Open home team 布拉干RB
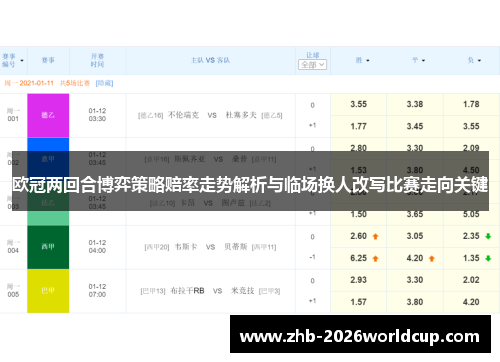Image resolution: width=500 pixels, height=362 pixels. pyautogui.click(x=187, y=291)
